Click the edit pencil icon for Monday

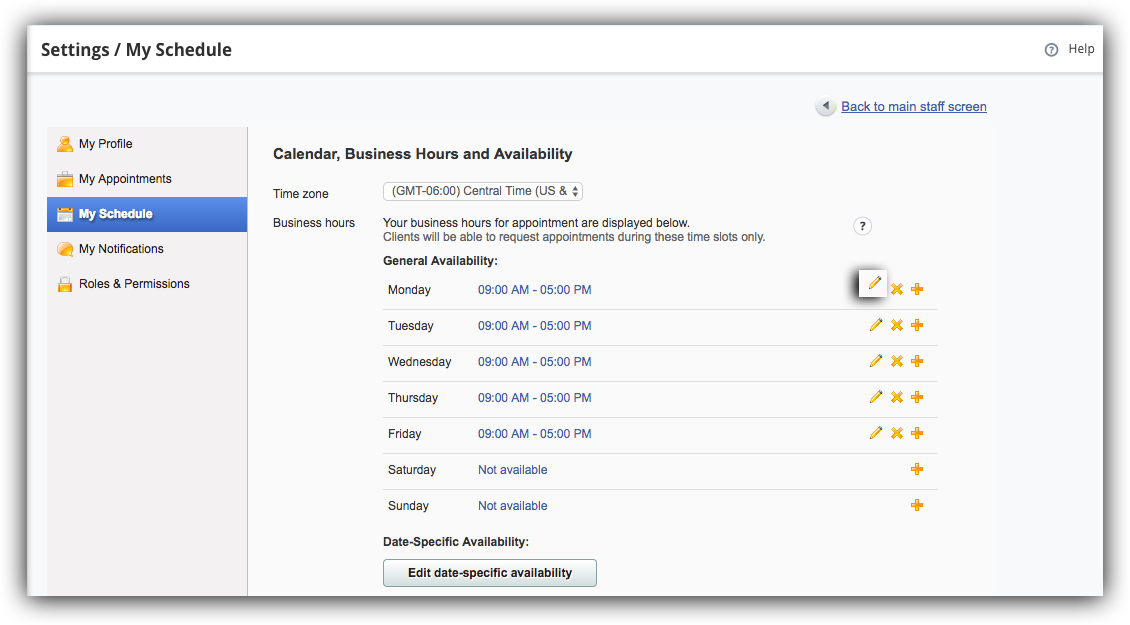pyautogui.click(x=873, y=283)
